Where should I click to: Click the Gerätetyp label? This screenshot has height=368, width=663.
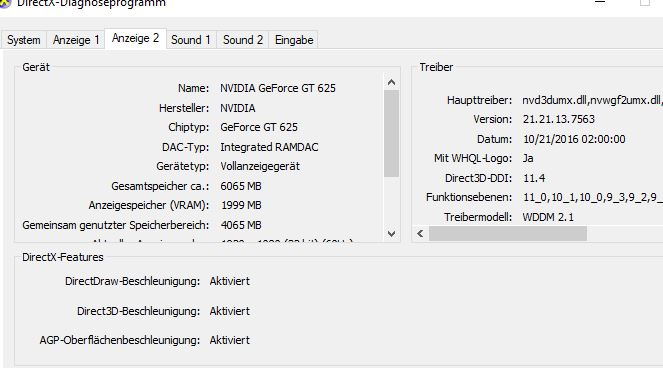pos(183,166)
